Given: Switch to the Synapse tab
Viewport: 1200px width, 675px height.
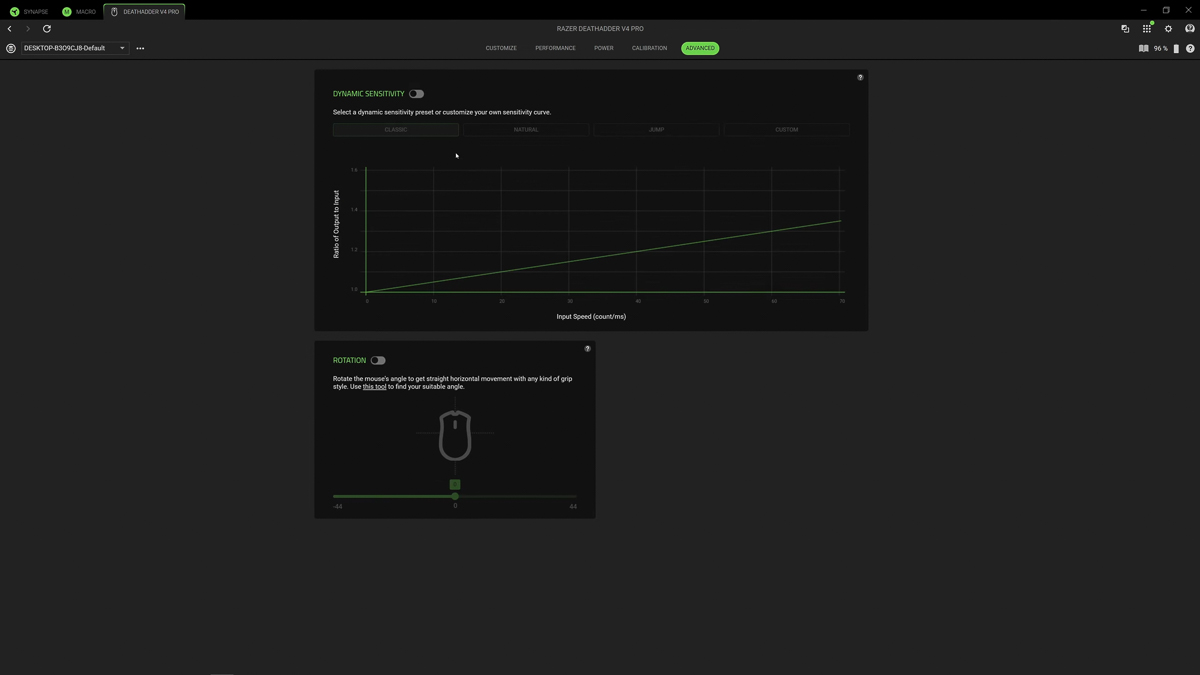Looking at the screenshot, I should [30, 12].
